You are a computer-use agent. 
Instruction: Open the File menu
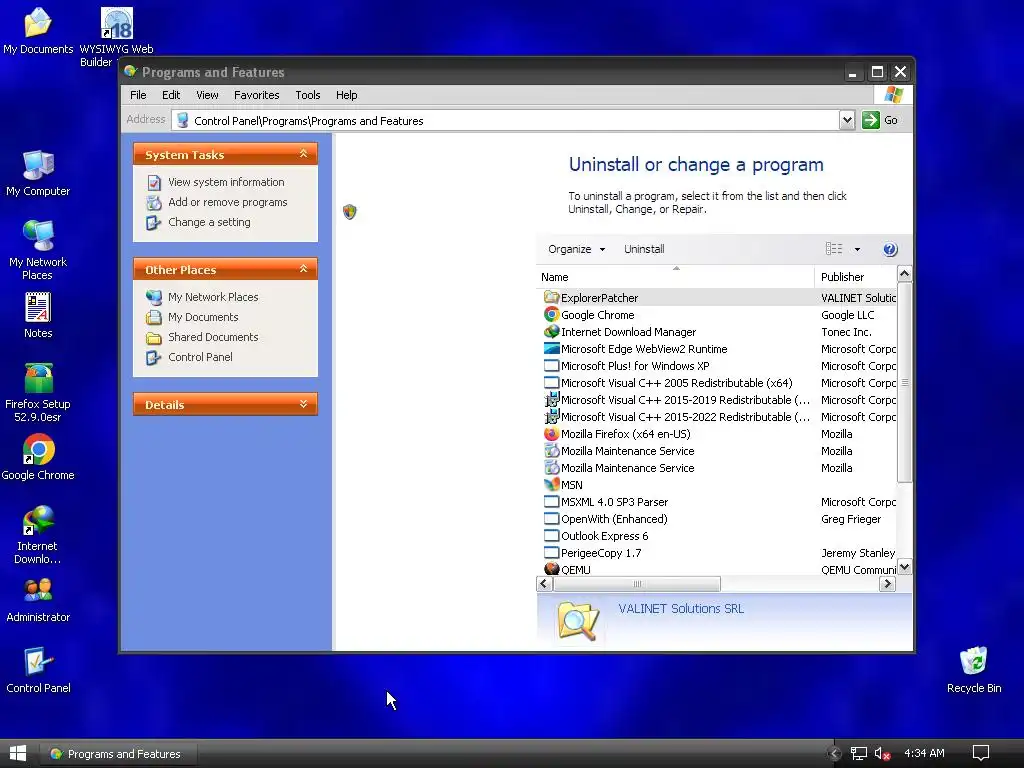(138, 95)
